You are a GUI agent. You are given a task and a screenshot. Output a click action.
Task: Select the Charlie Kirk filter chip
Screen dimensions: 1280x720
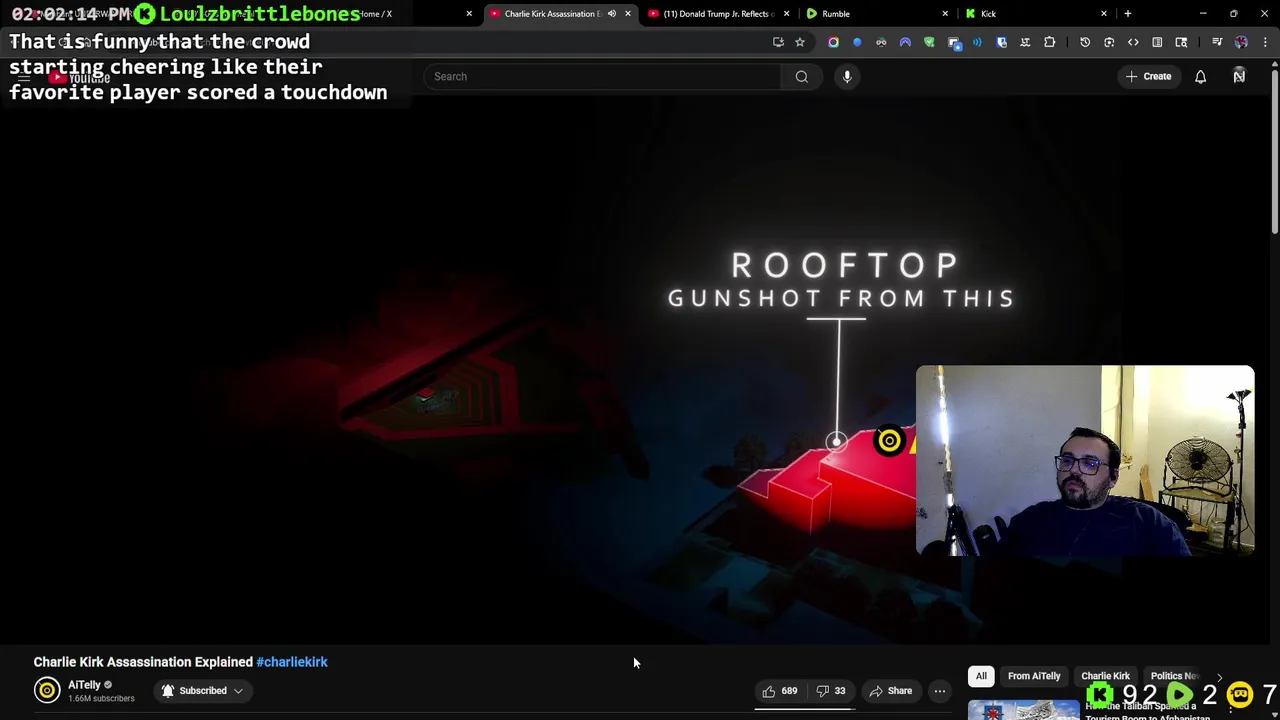click(1105, 676)
